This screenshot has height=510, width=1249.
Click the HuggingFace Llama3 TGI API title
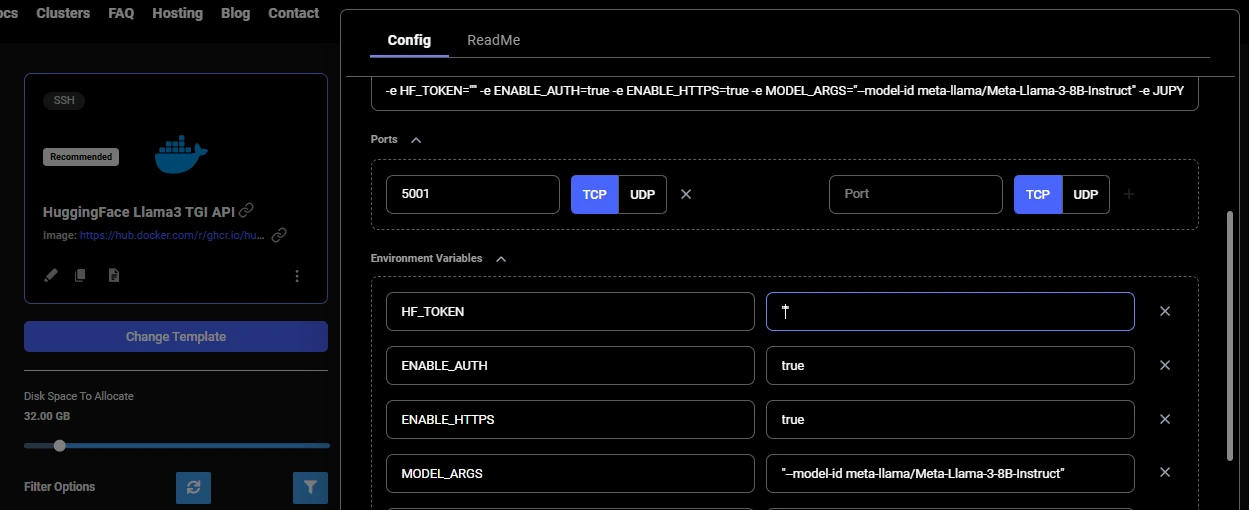(138, 212)
